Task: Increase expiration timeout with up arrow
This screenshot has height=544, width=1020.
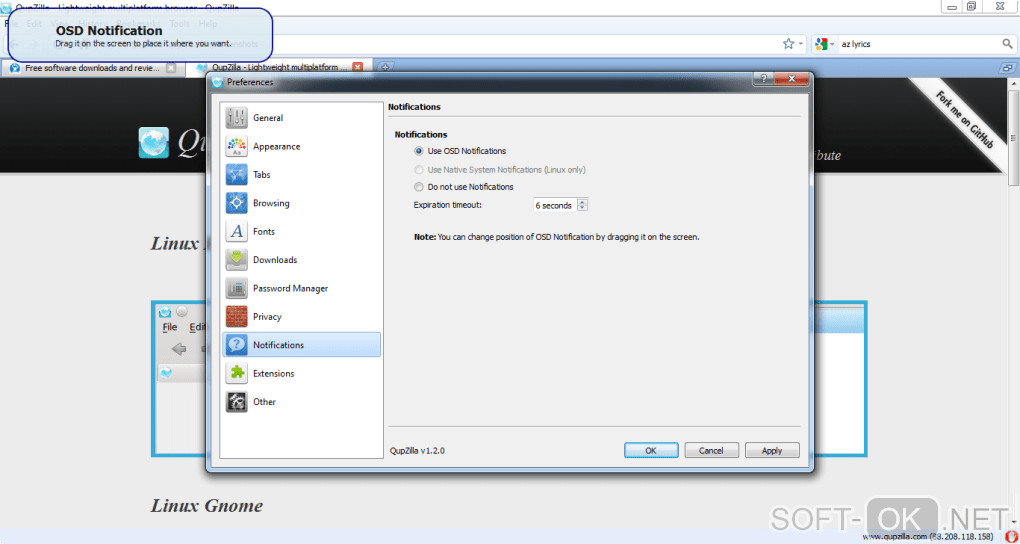Action: click(582, 202)
